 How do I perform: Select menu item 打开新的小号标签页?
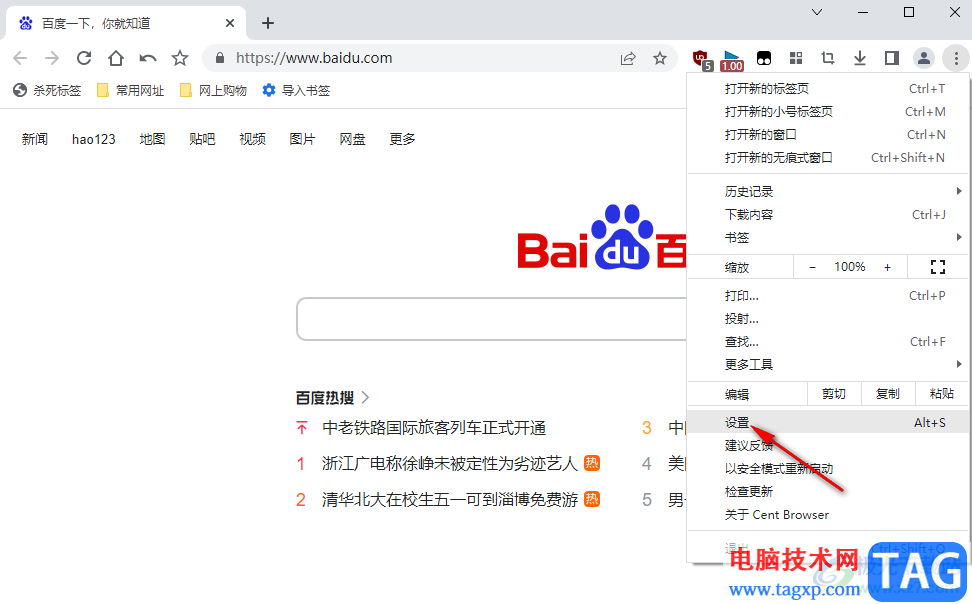pos(828,112)
